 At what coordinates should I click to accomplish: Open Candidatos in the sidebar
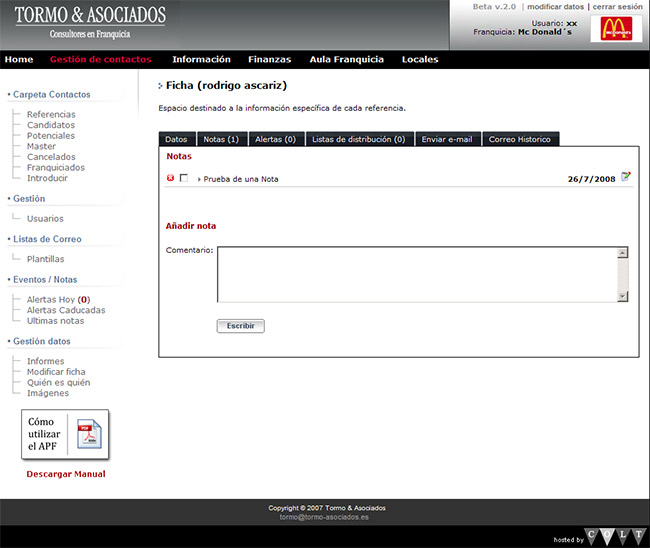tap(51, 125)
